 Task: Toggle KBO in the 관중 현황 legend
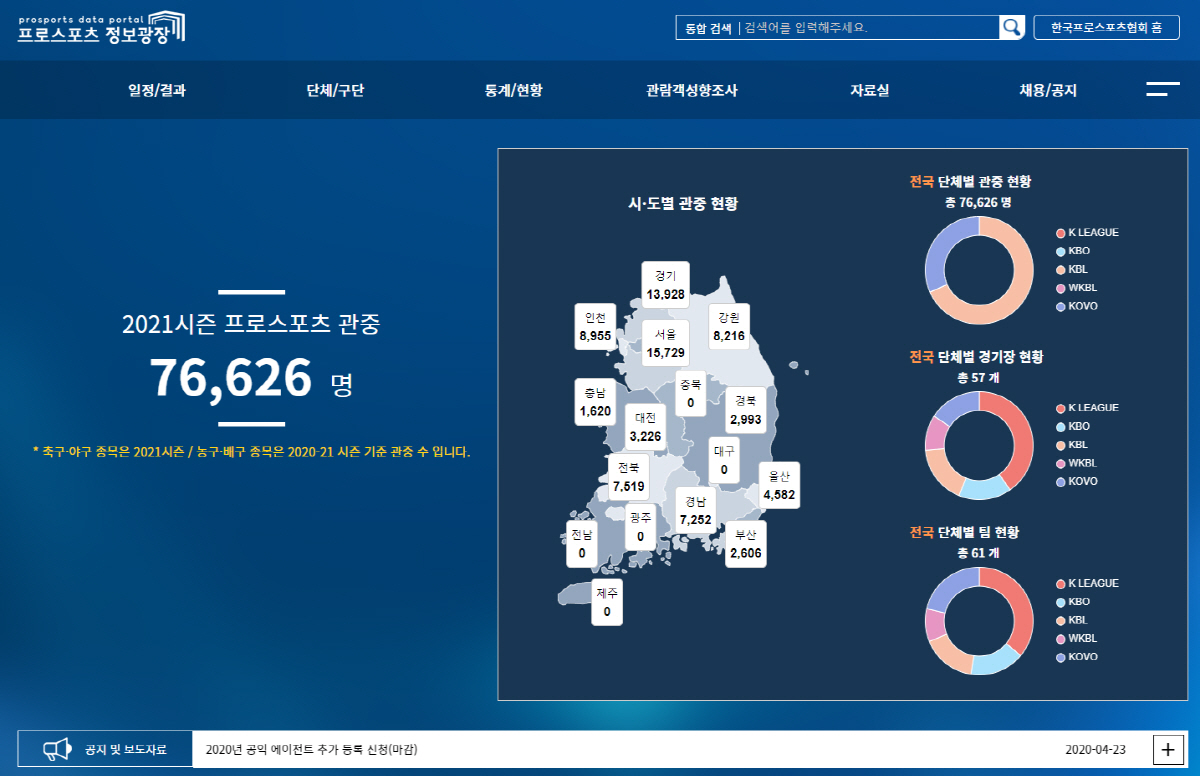tap(1073, 251)
